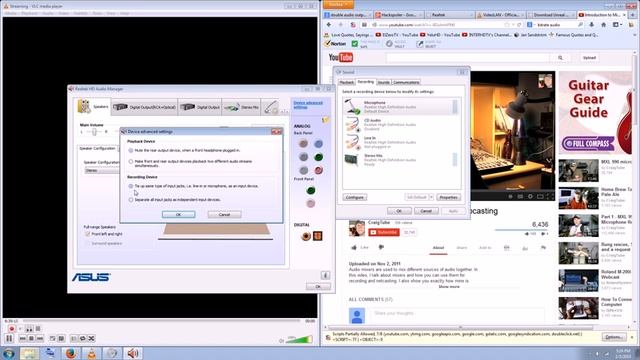Open the Speakers tab in Realtek Audio Manager

[93, 107]
